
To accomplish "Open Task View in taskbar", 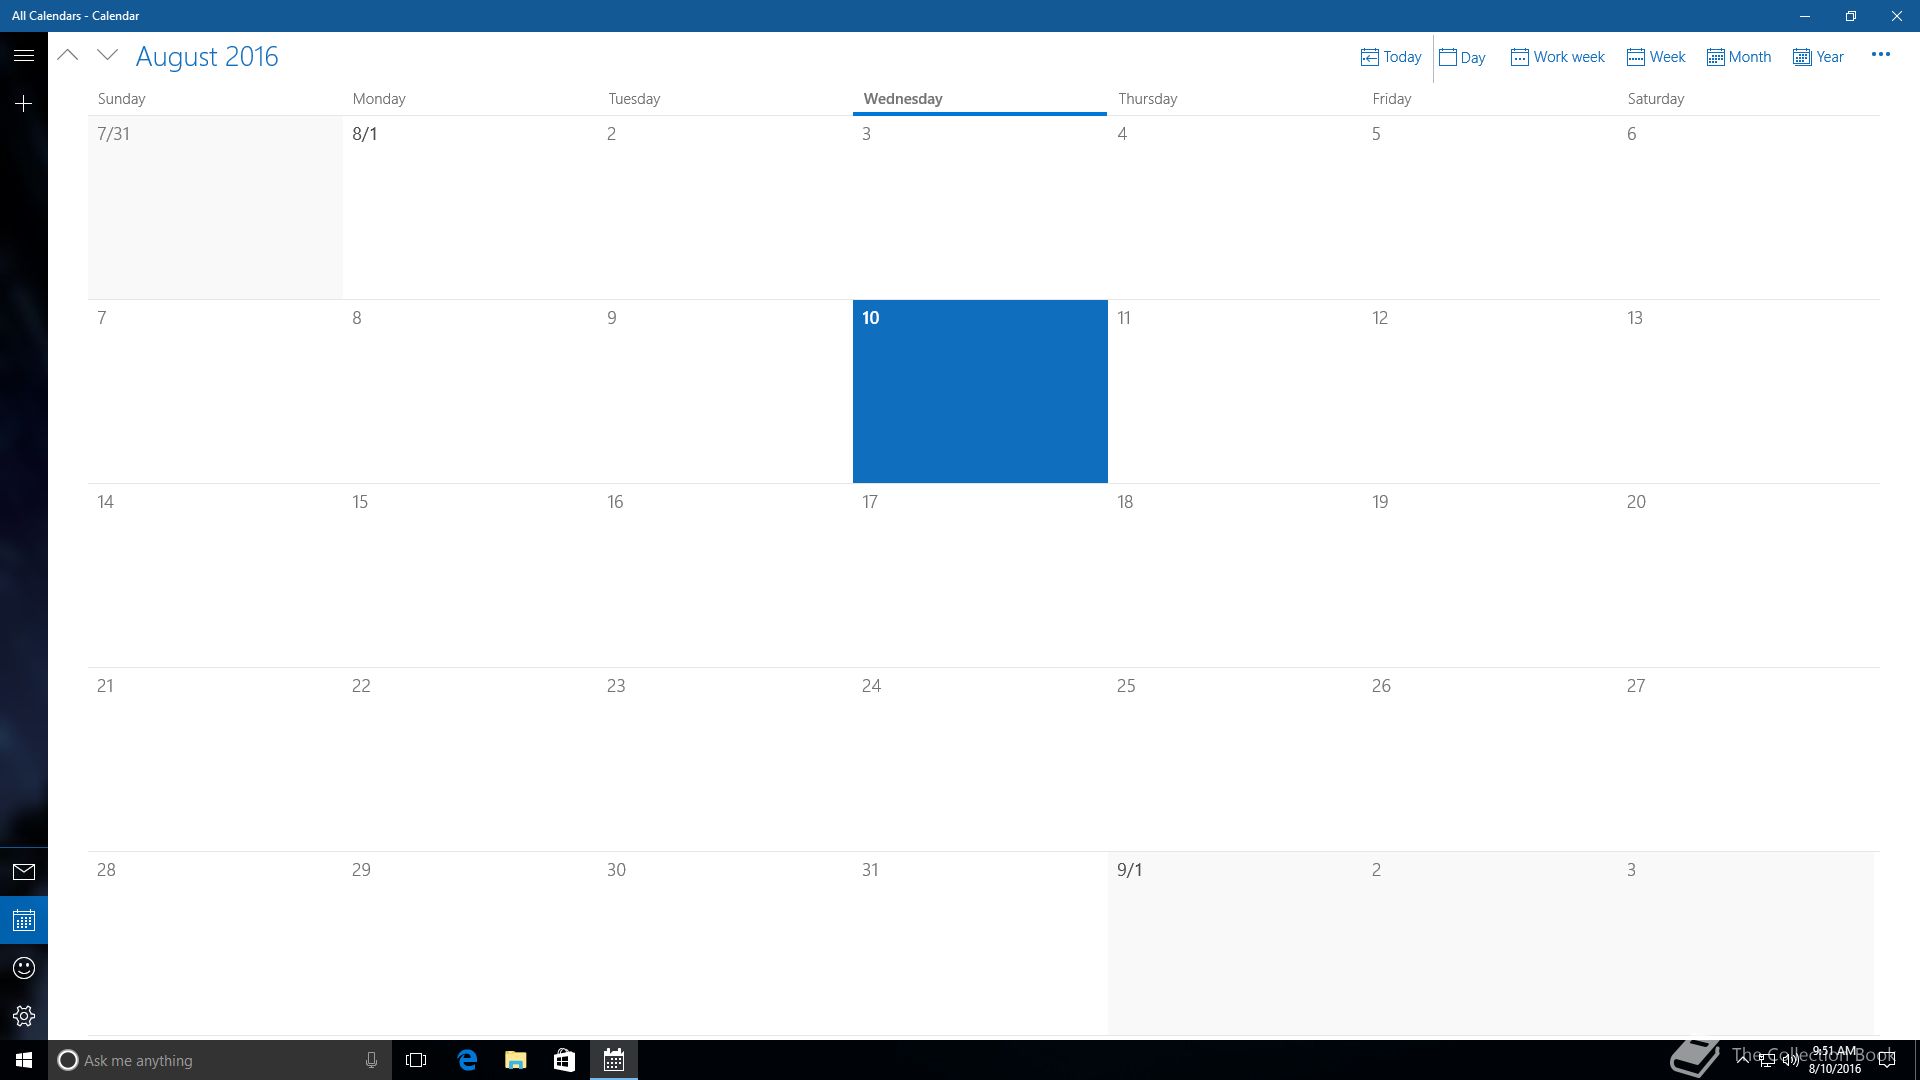I will pyautogui.click(x=416, y=1060).
